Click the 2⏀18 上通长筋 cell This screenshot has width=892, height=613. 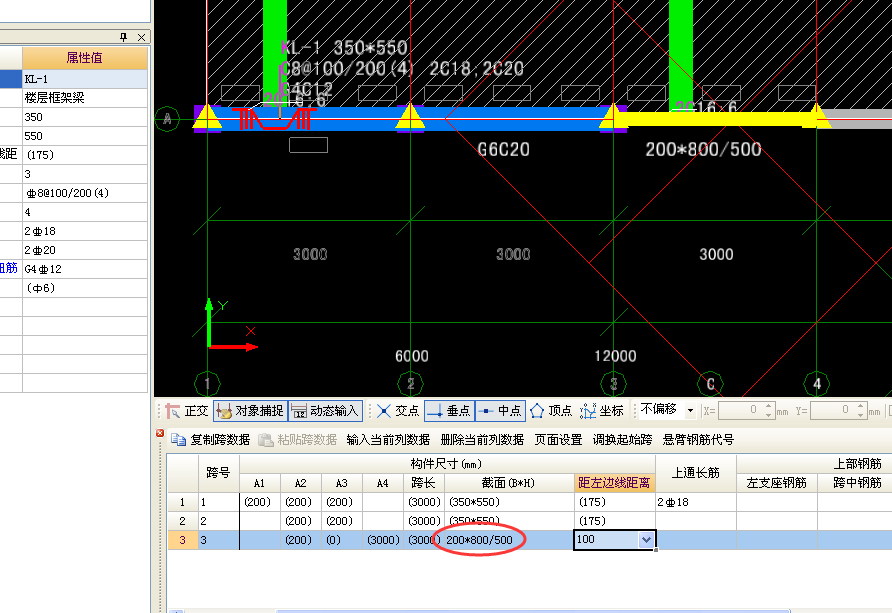696,502
